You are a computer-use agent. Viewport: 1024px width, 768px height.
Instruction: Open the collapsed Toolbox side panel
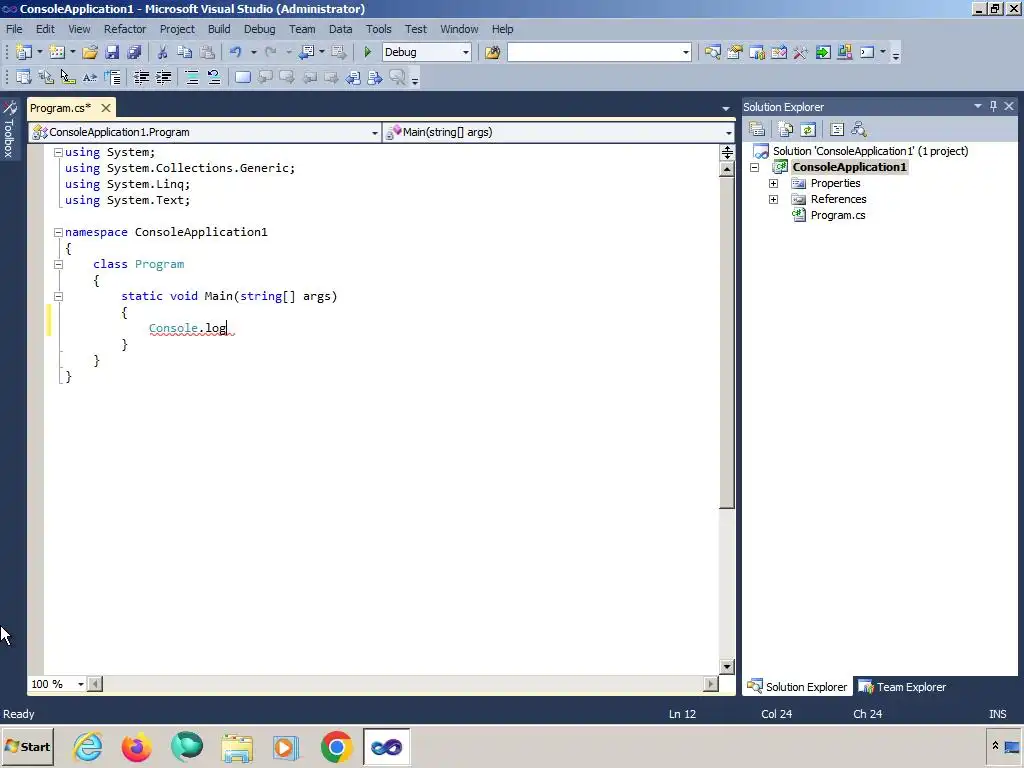pyautogui.click(x=8, y=129)
